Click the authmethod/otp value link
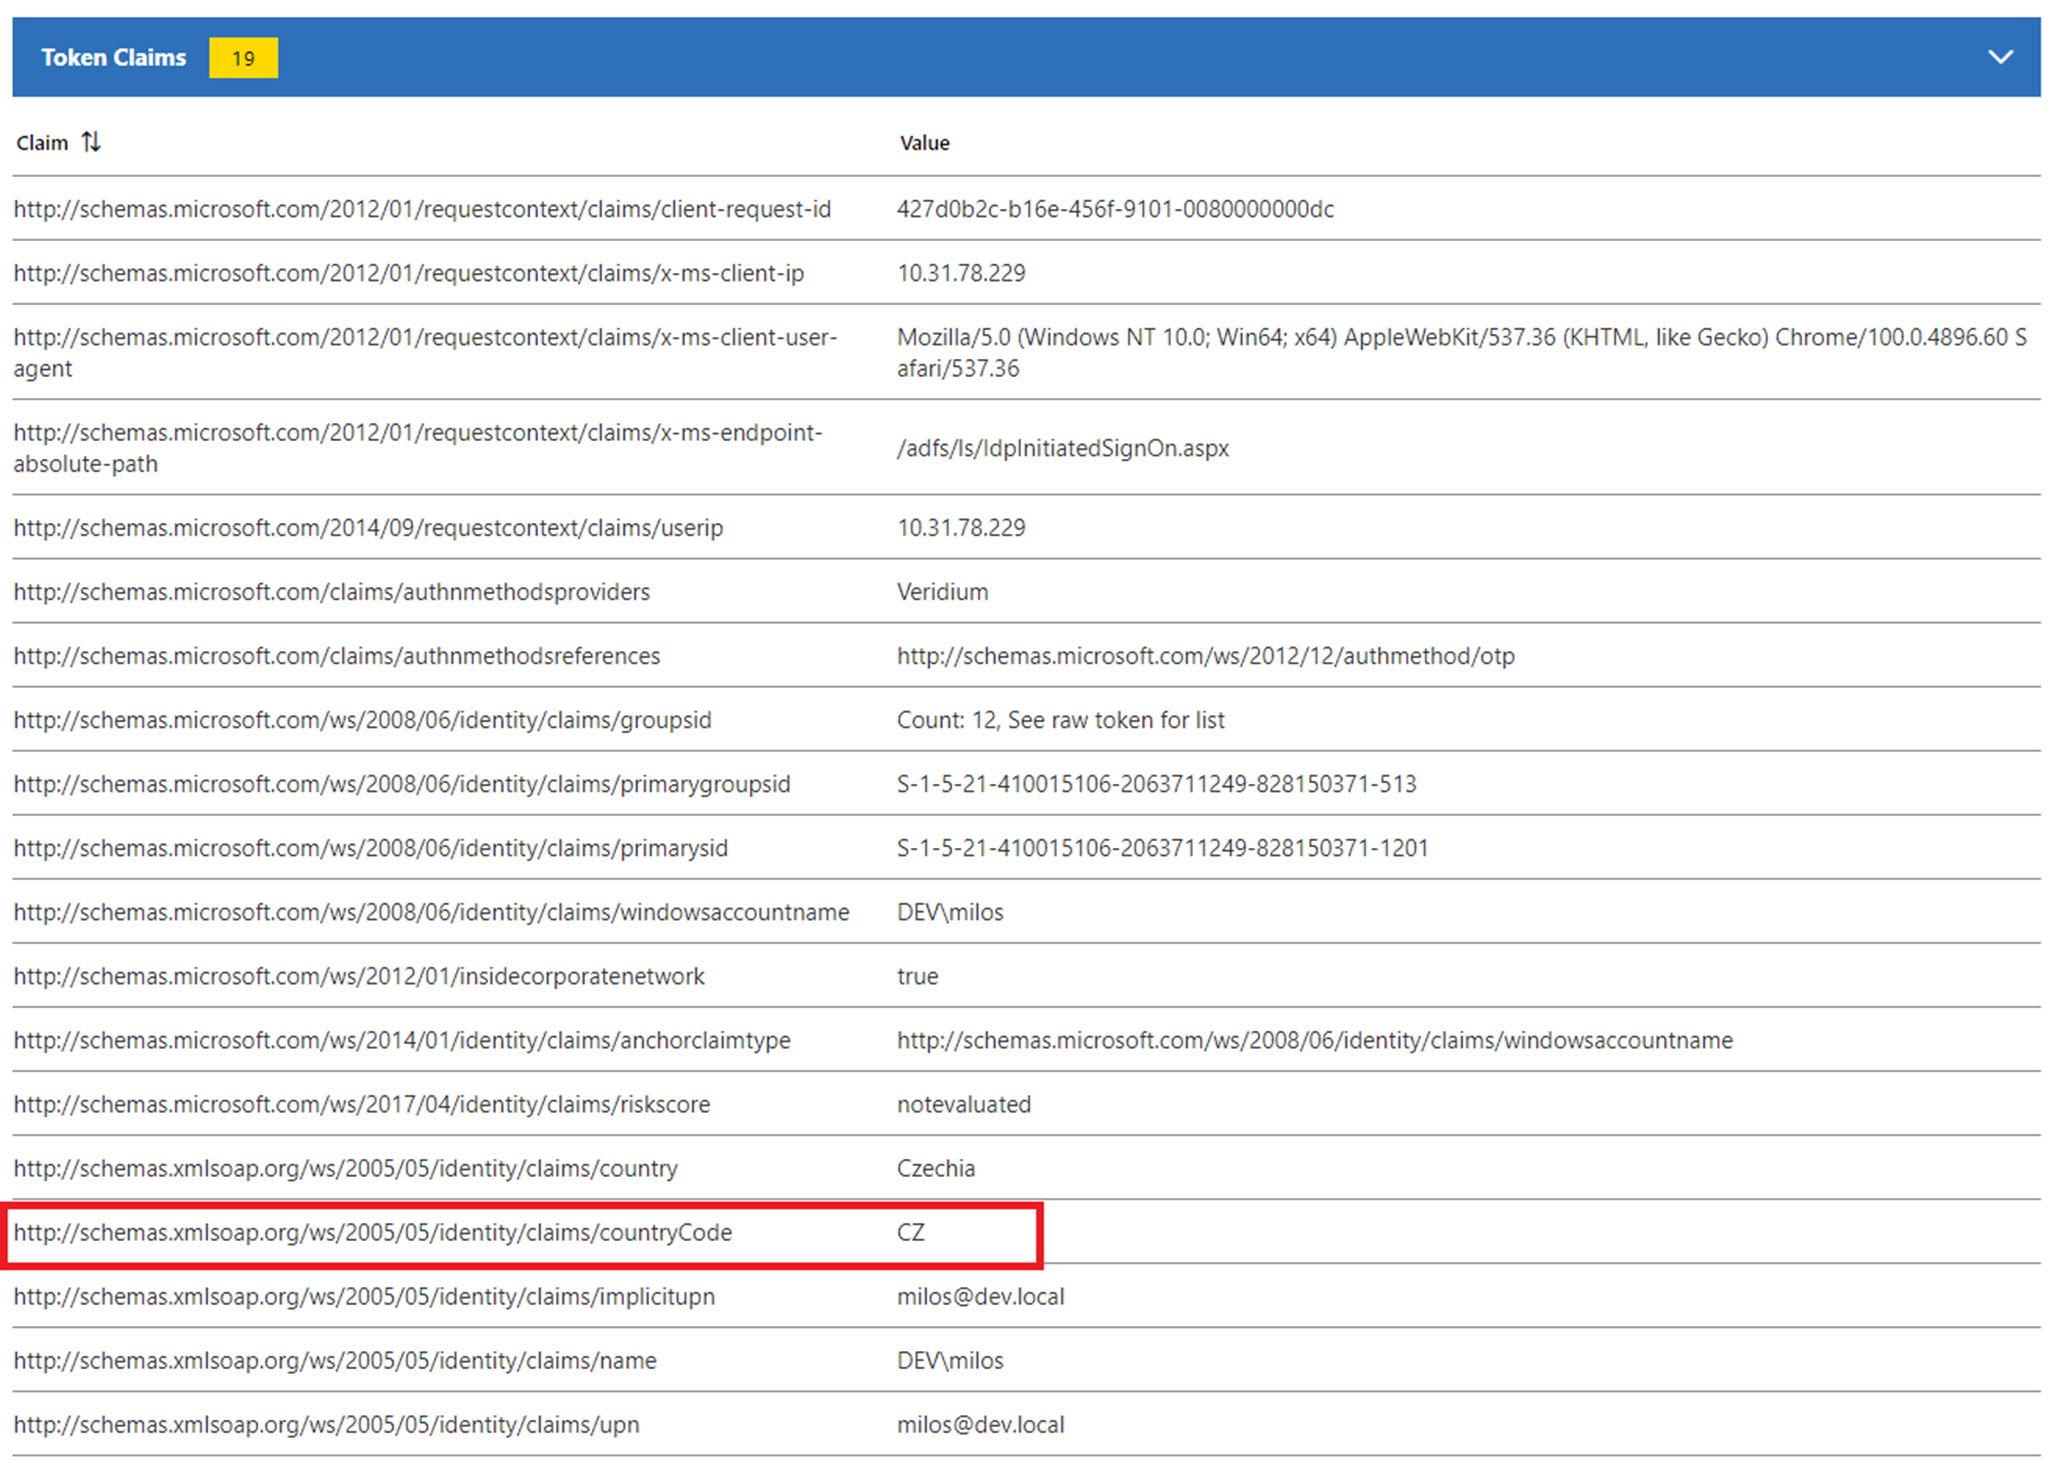 tap(1205, 656)
